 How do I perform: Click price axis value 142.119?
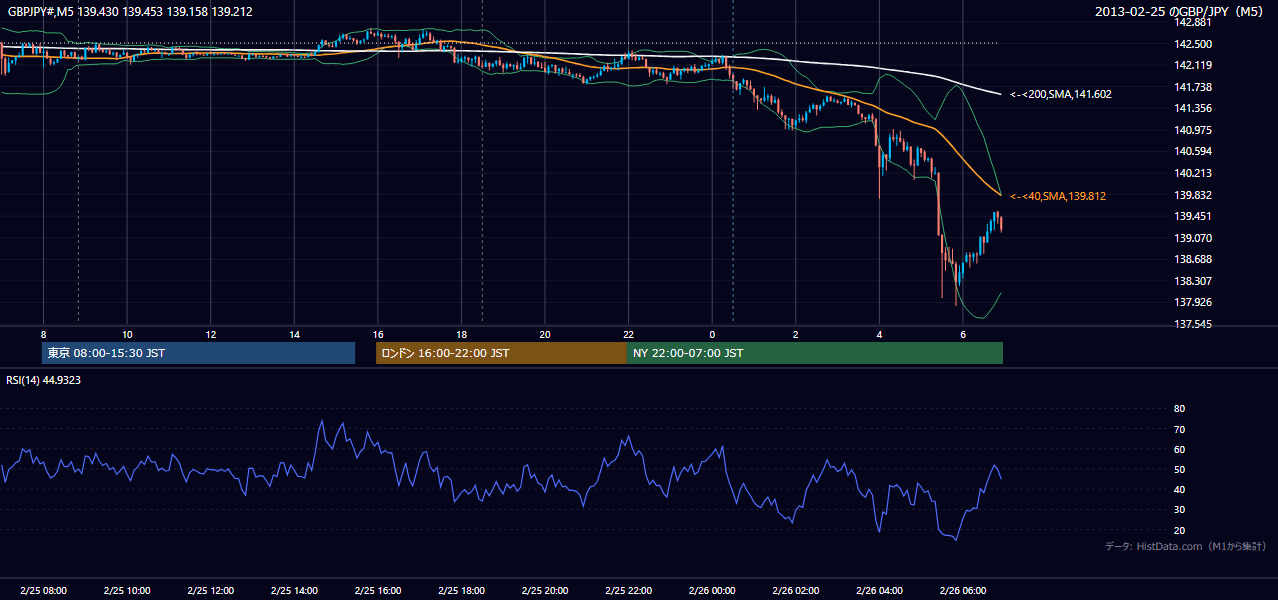click(x=1192, y=65)
